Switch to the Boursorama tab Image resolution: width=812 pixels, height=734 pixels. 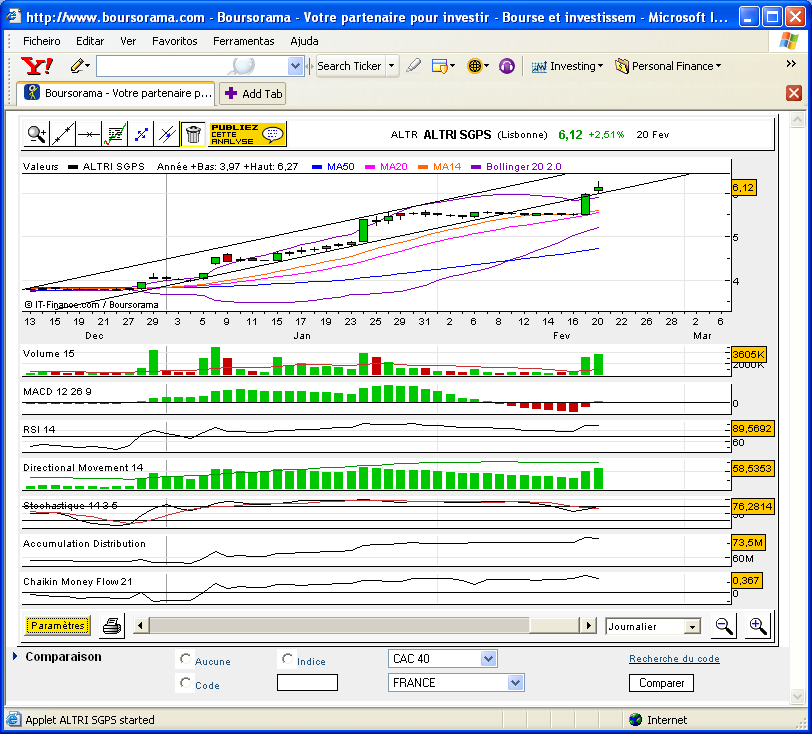point(117,93)
